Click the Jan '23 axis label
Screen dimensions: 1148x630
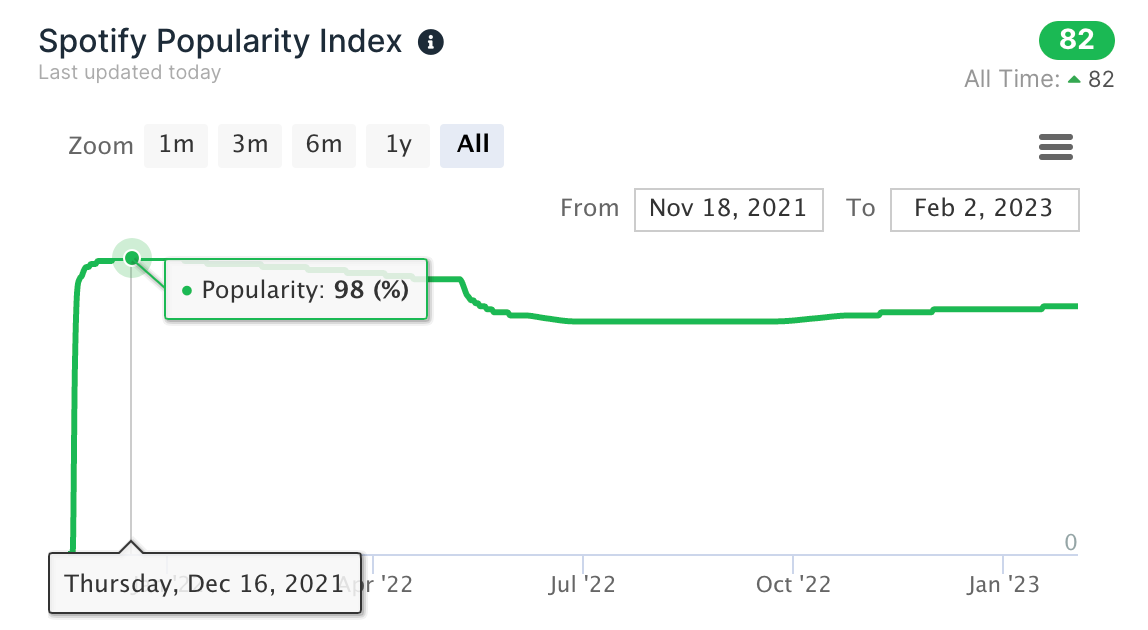(x=1003, y=584)
